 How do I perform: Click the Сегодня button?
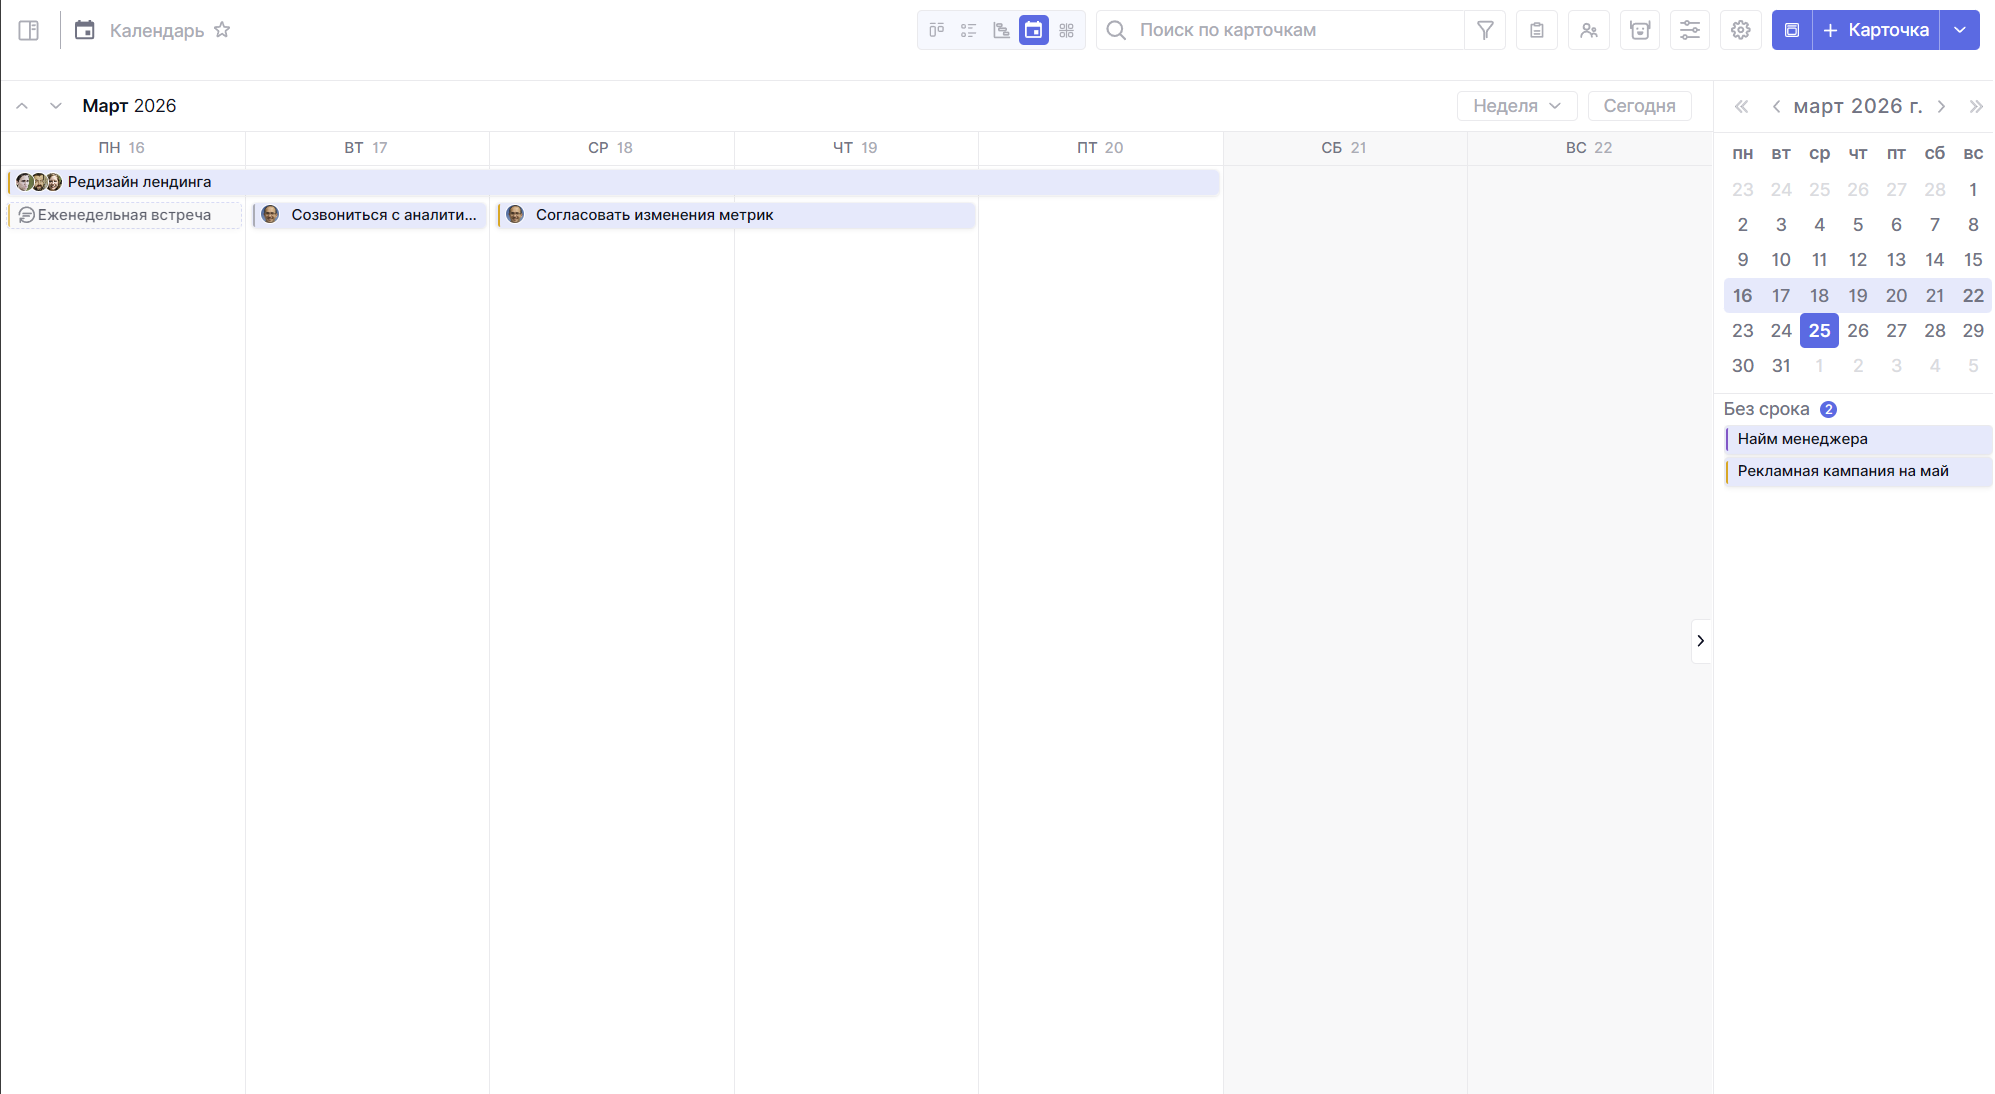tap(1639, 106)
